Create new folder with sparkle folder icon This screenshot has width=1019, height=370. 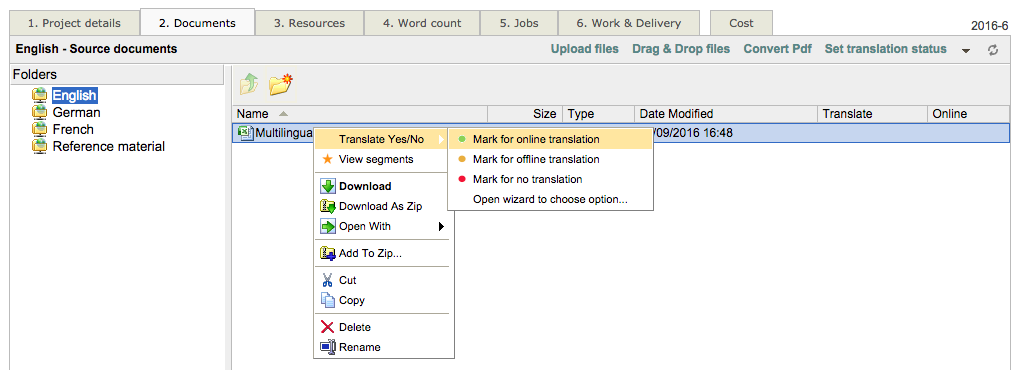point(281,84)
